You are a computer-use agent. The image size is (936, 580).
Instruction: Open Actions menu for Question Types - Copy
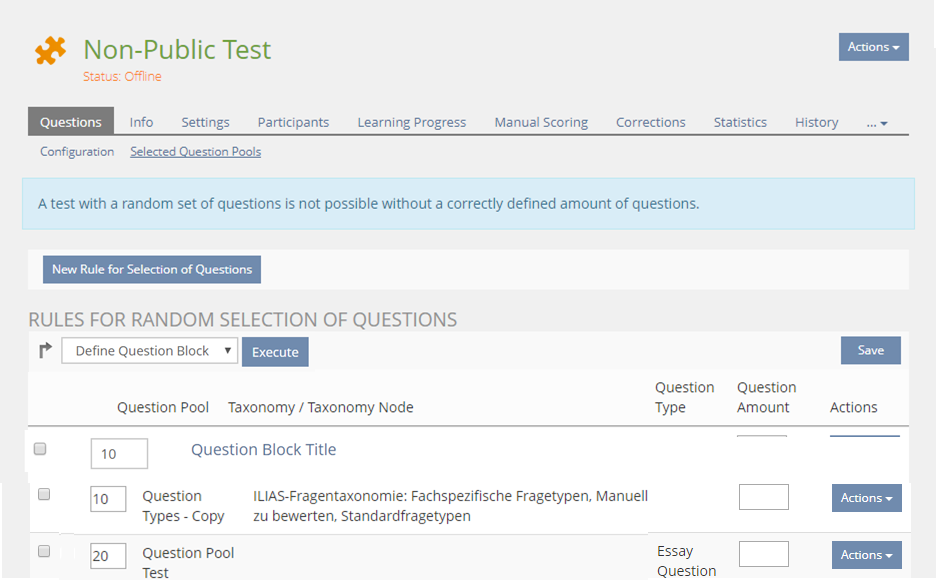click(866, 498)
